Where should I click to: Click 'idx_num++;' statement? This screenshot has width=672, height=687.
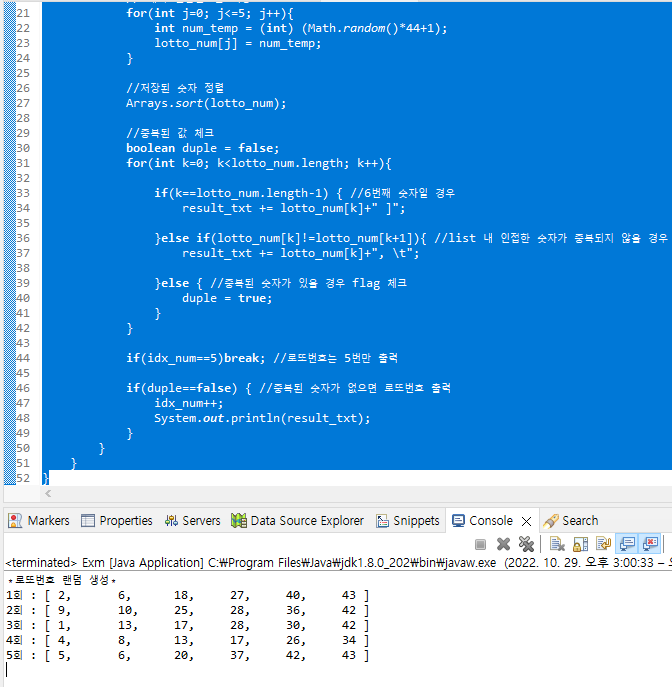click(x=188, y=403)
